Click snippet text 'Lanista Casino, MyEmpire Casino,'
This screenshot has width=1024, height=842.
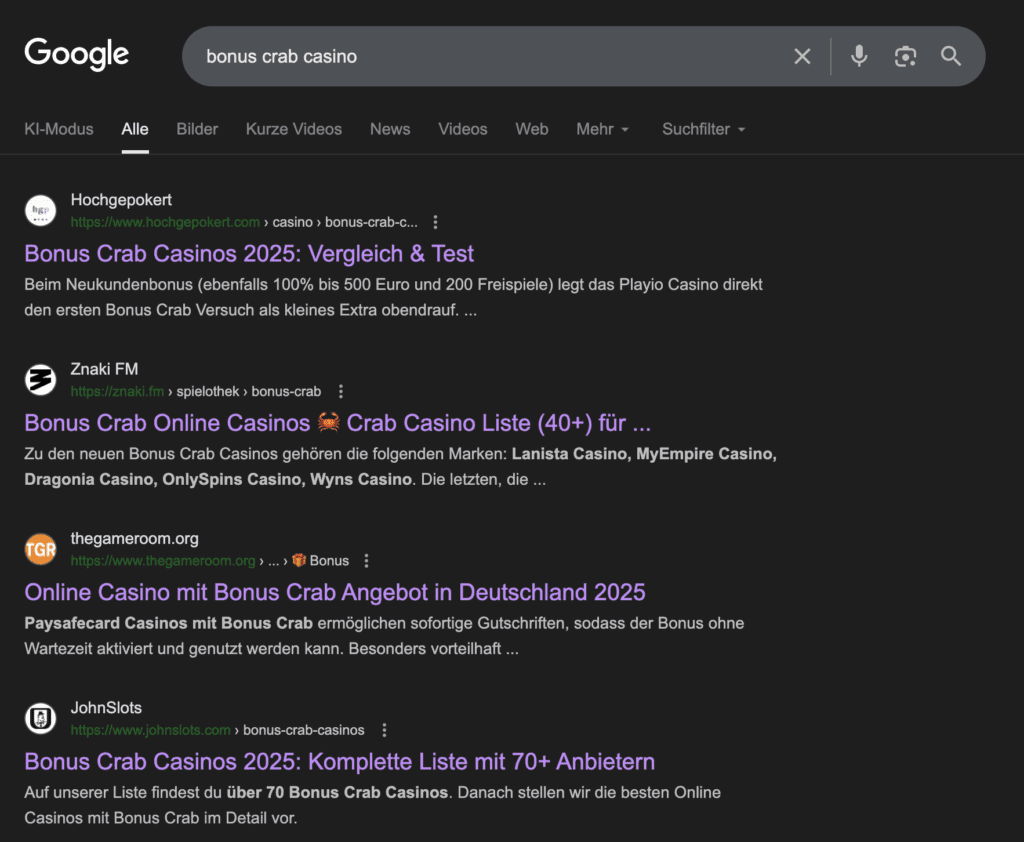[644, 453]
